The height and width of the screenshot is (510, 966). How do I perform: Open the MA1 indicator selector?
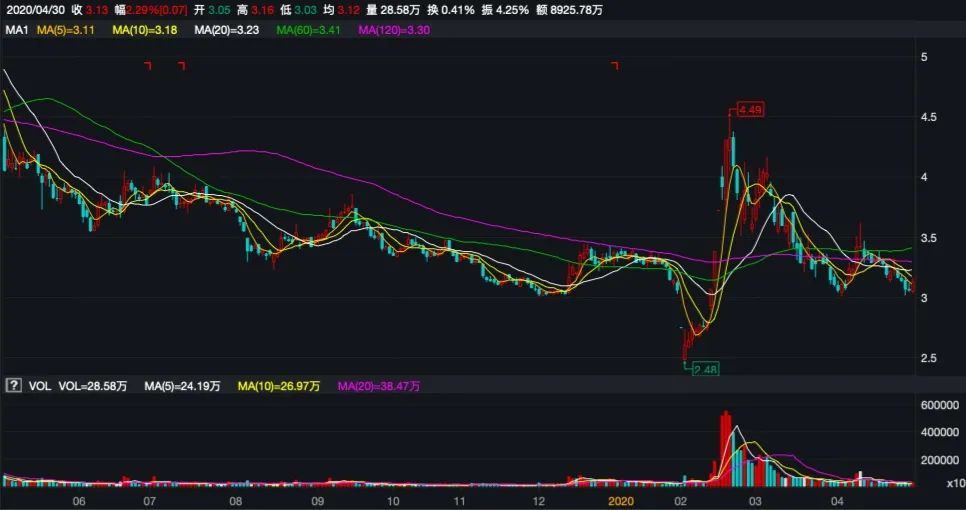(x=16, y=31)
